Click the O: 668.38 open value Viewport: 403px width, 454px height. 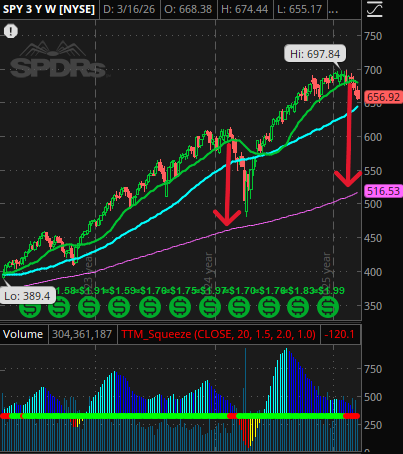[188, 9]
